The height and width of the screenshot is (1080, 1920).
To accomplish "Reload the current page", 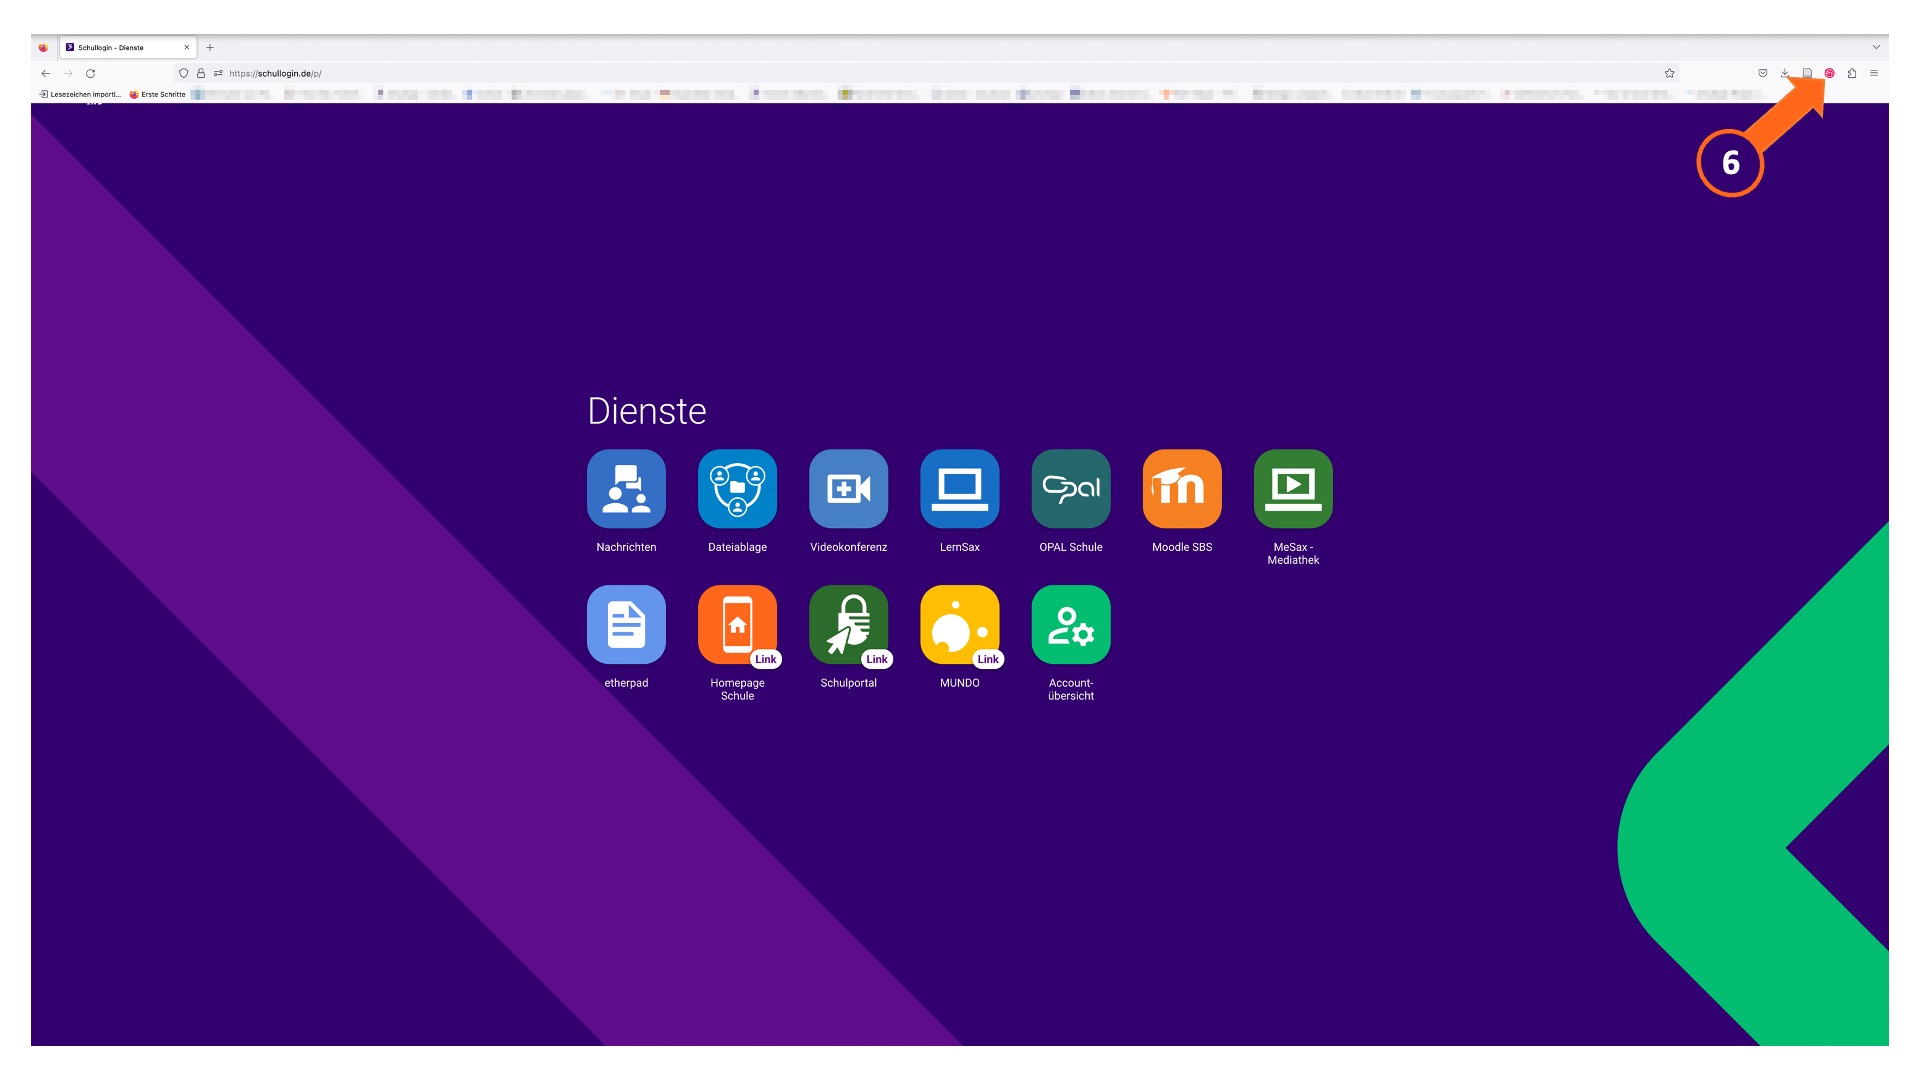I will coord(90,73).
